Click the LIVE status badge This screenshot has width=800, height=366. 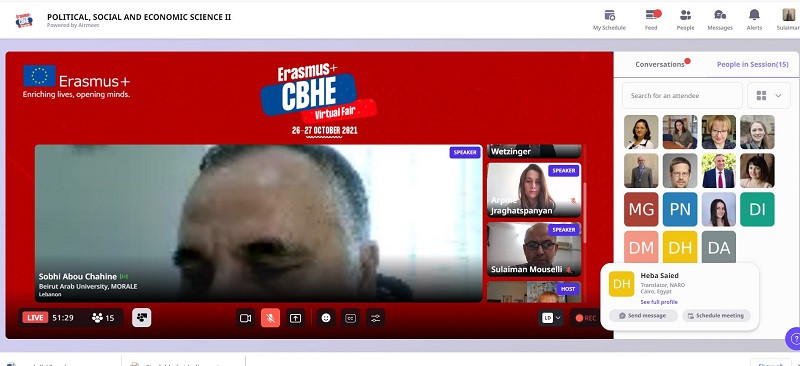[x=35, y=318]
